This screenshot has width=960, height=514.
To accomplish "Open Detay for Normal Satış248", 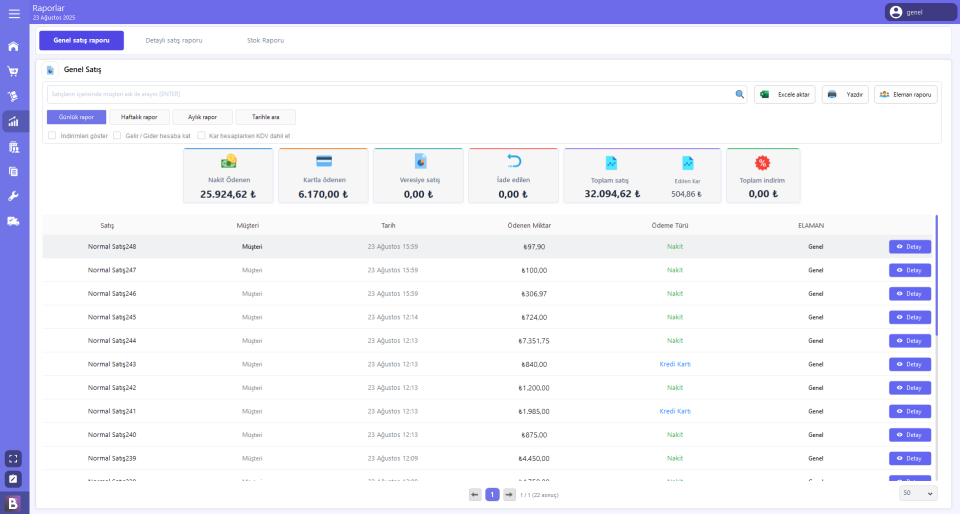I will click(909, 246).
